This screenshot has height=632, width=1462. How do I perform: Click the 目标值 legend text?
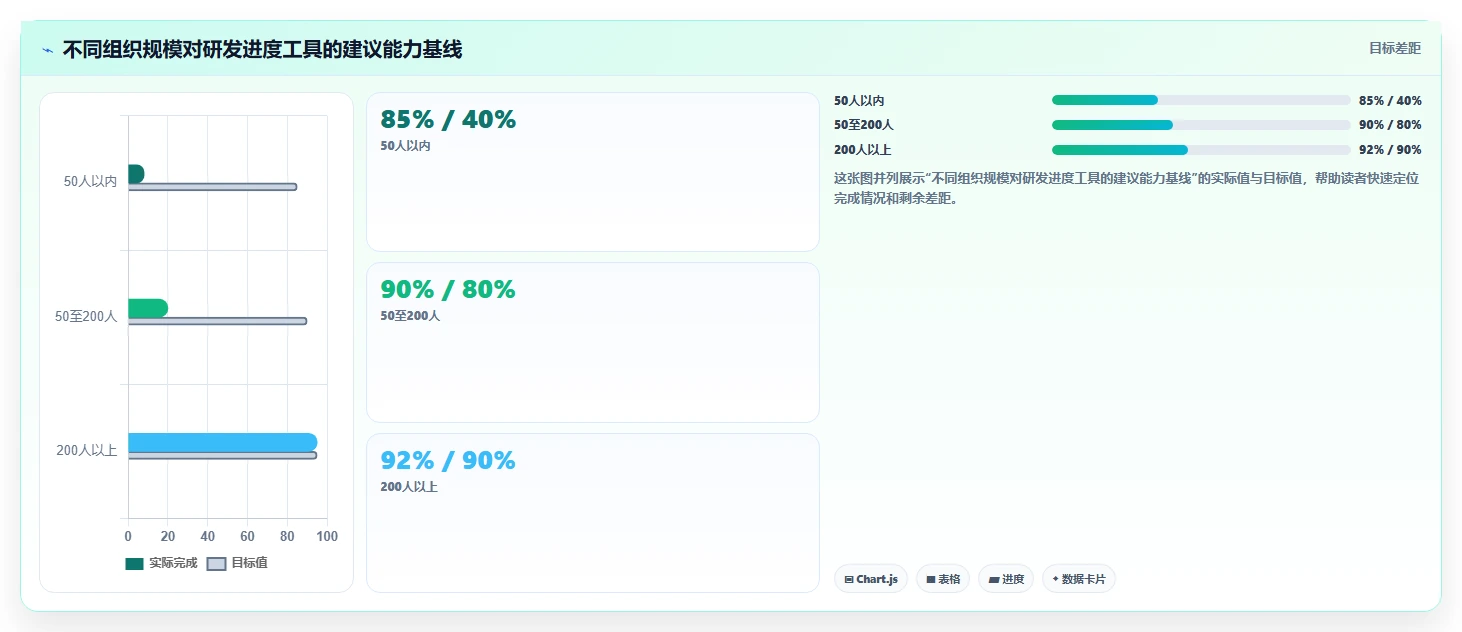[249, 563]
